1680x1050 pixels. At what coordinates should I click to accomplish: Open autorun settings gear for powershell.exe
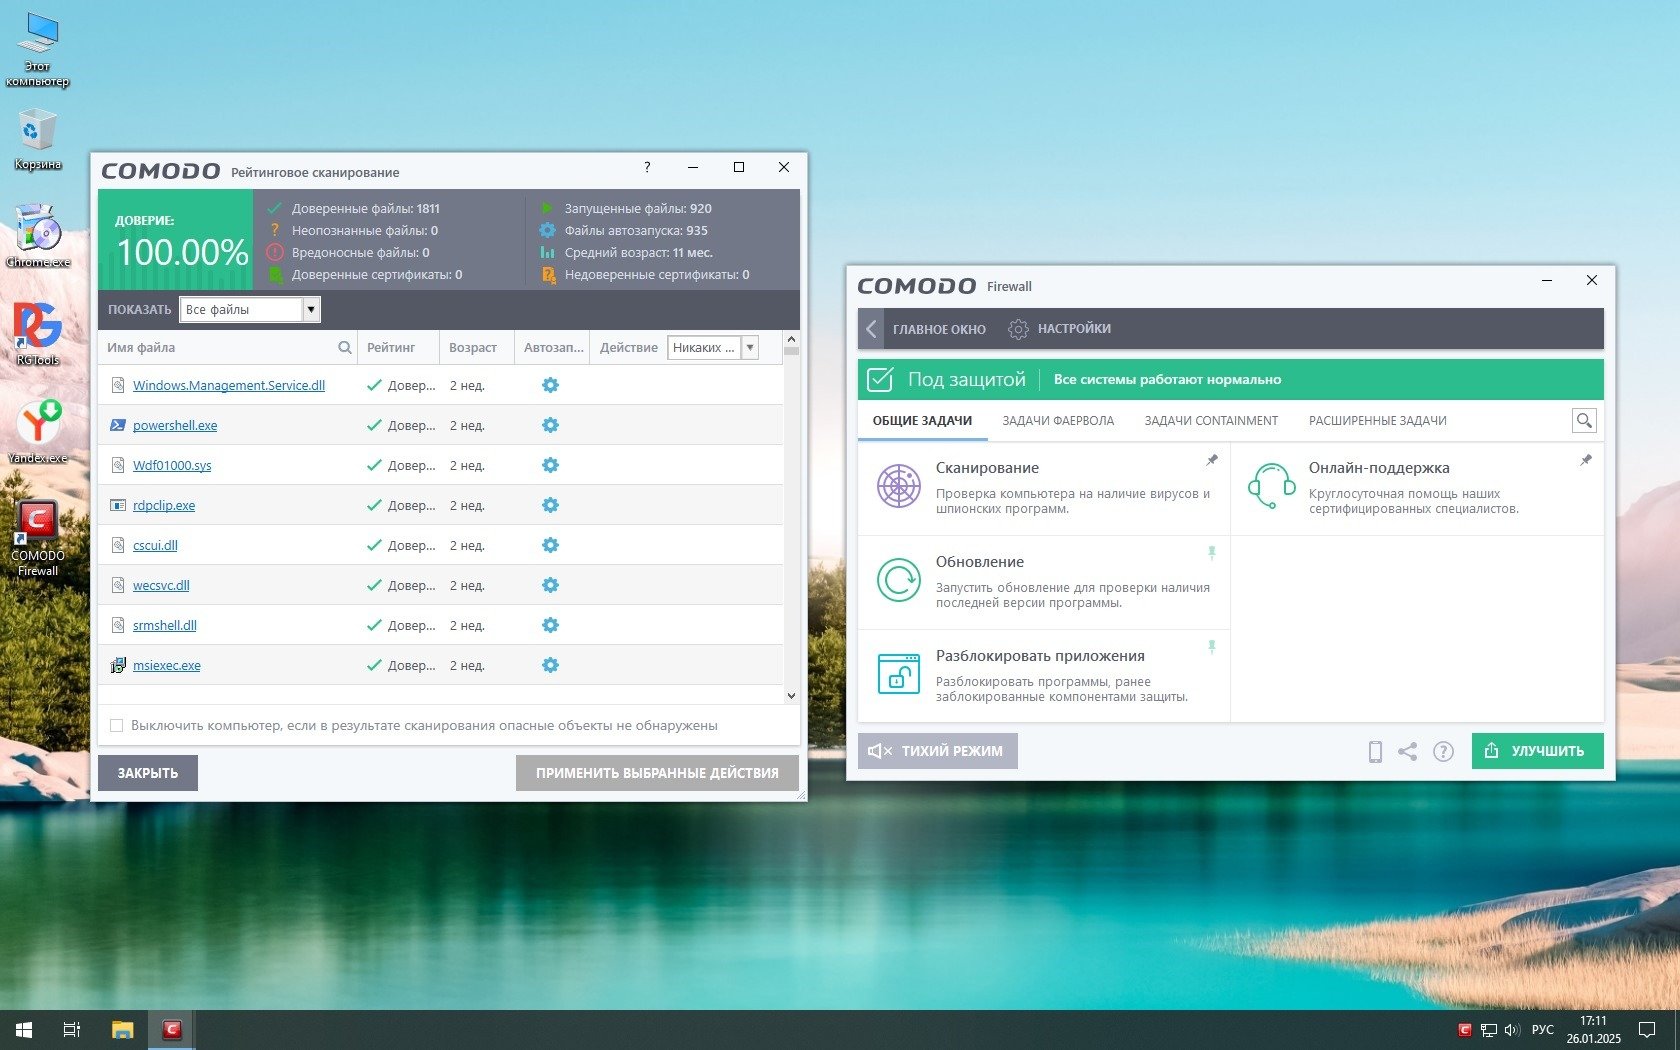coord(550,425)
